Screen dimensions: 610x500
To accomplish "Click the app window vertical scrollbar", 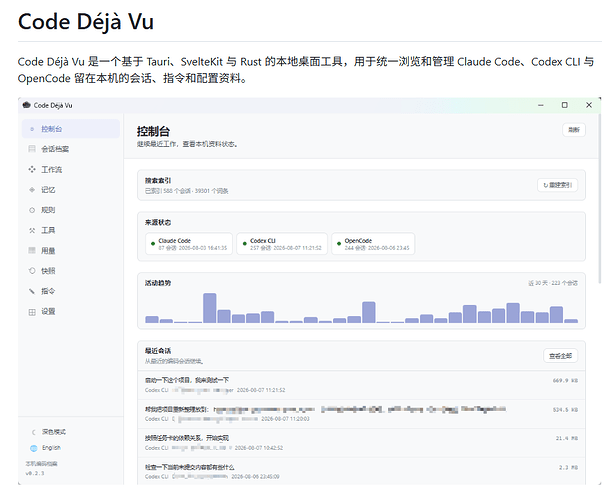I will 599,198.
